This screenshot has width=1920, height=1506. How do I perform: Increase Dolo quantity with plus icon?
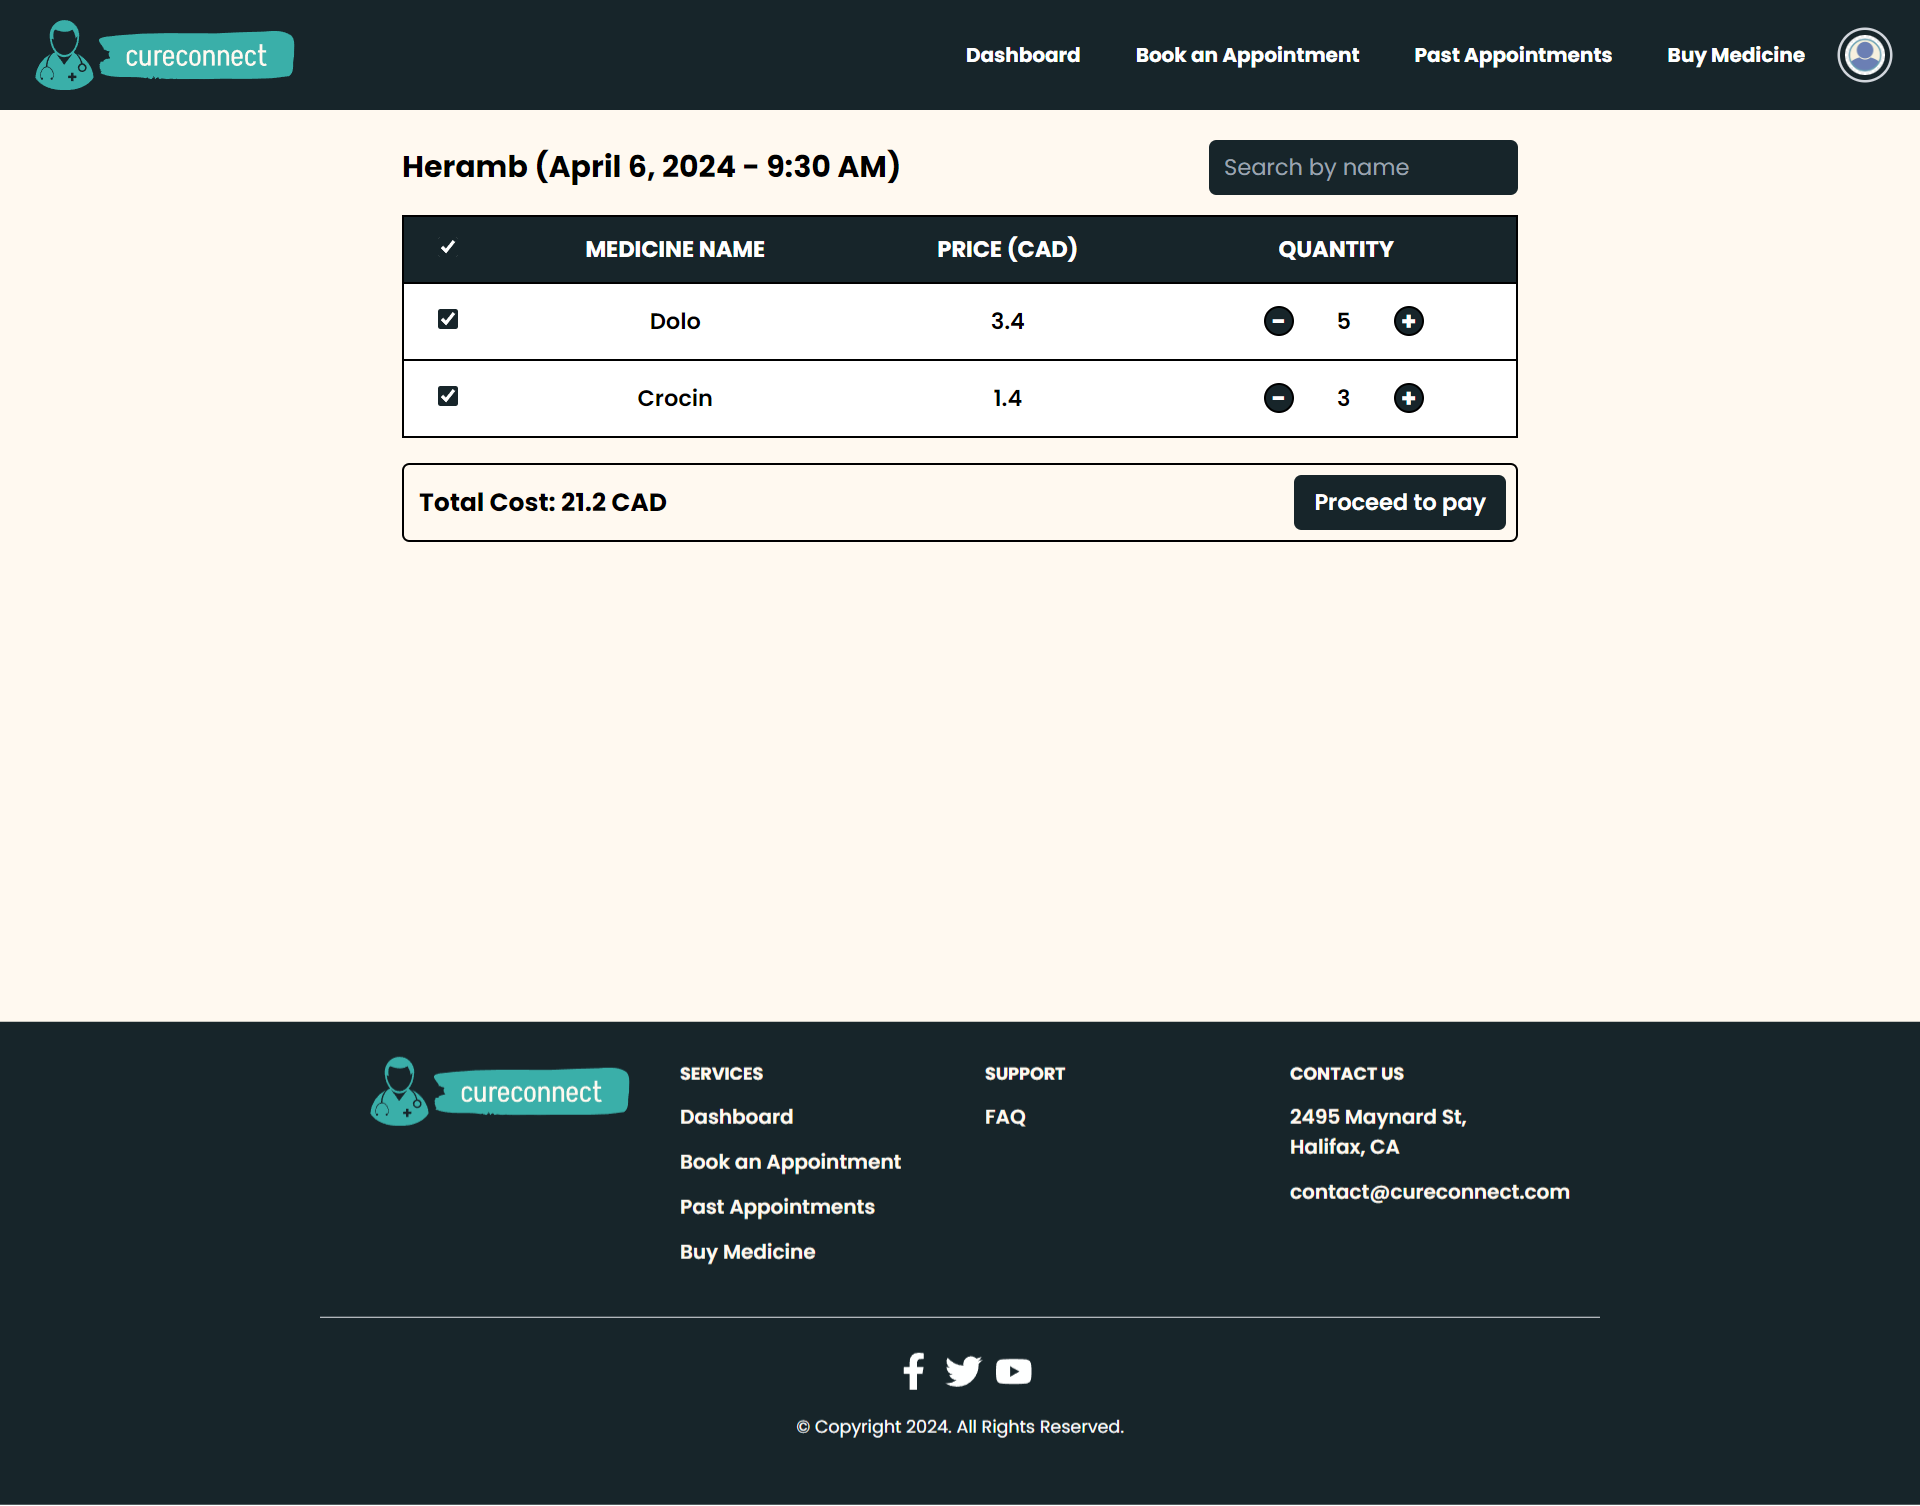pyautogui.click(x=1408, y=321)
